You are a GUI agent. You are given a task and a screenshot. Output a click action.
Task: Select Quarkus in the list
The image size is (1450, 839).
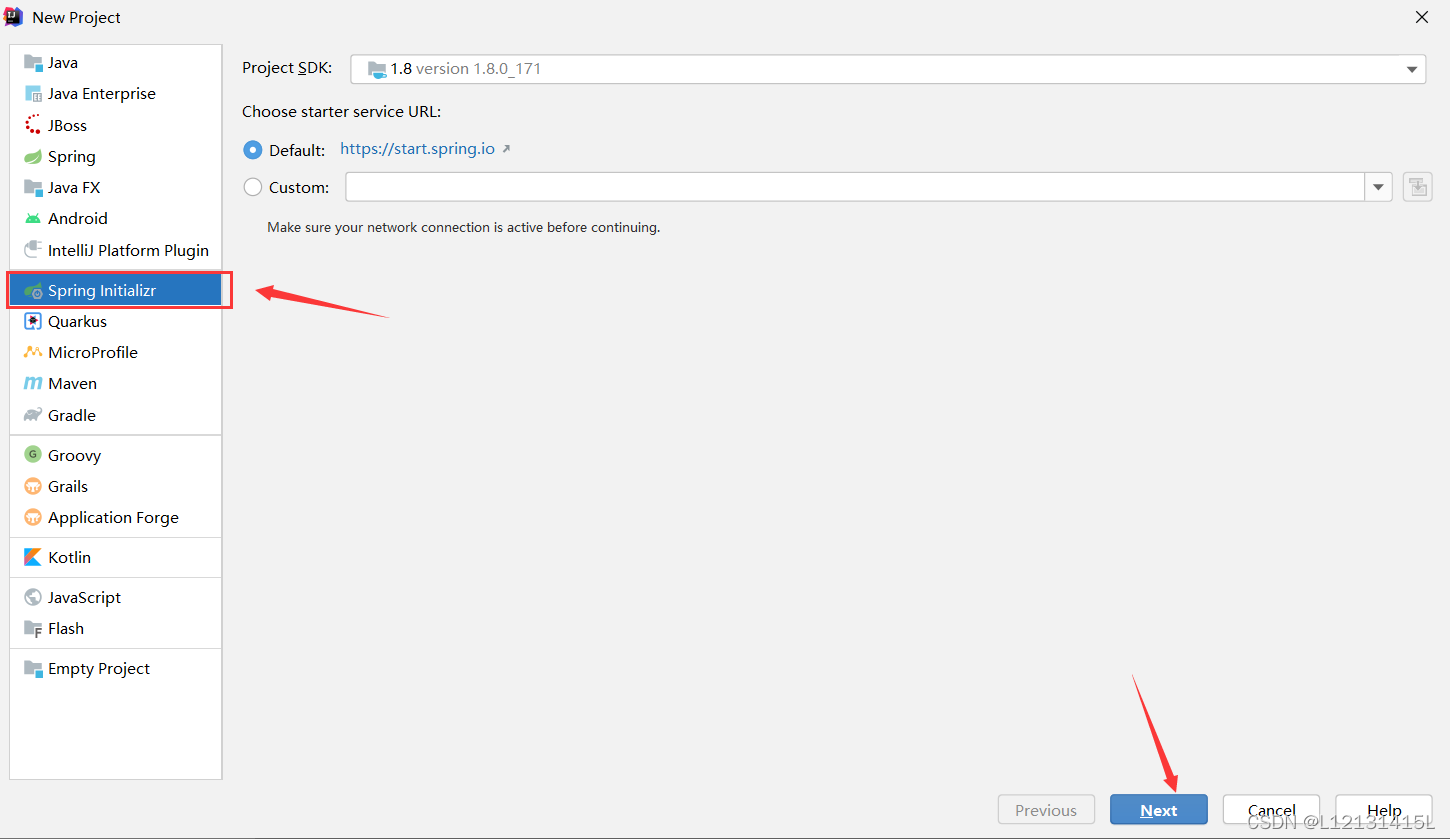tap(116, 321)
